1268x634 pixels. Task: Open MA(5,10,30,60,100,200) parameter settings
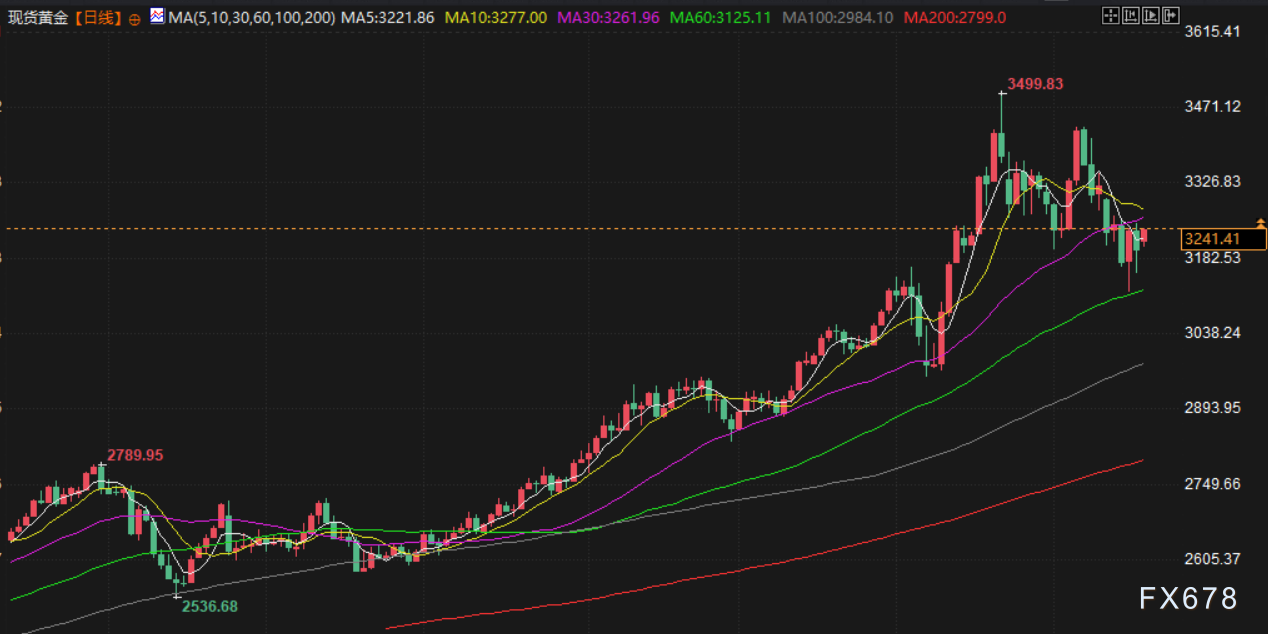(x=252, y=18)
